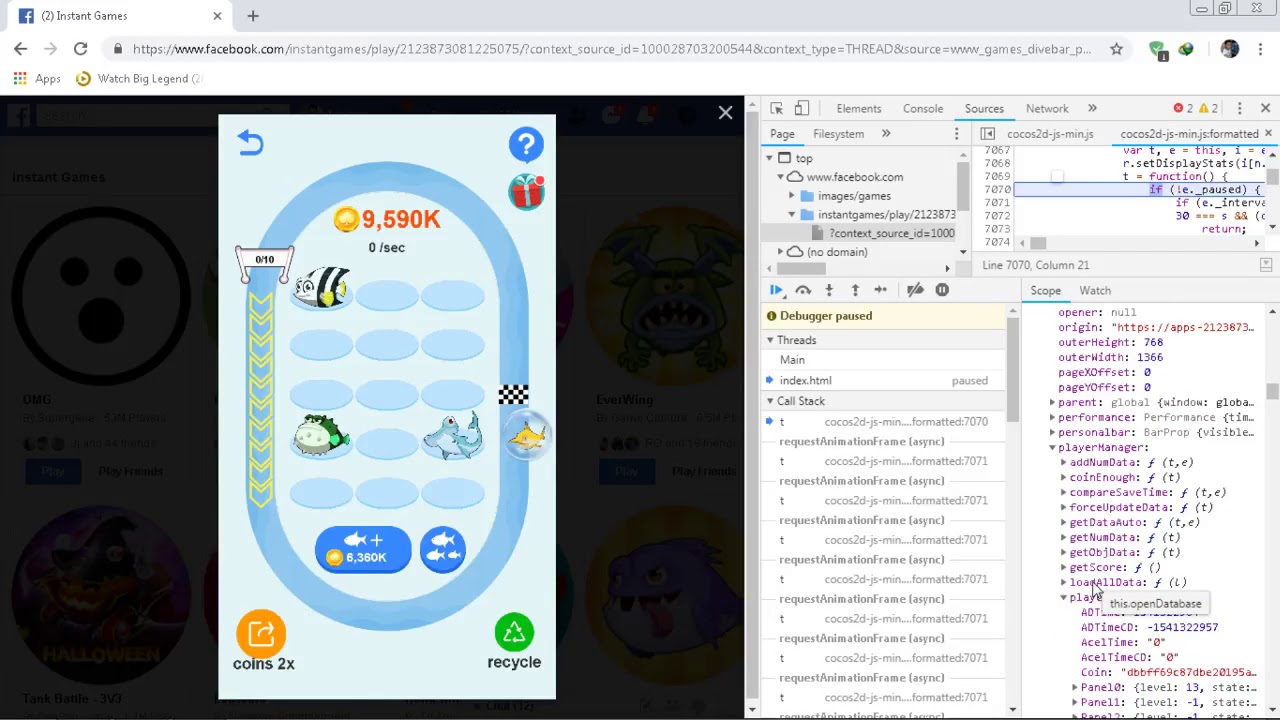Select the inspect element picker tool
The width and height of the screenshot is (1280, 720).
tap(776, 108)
